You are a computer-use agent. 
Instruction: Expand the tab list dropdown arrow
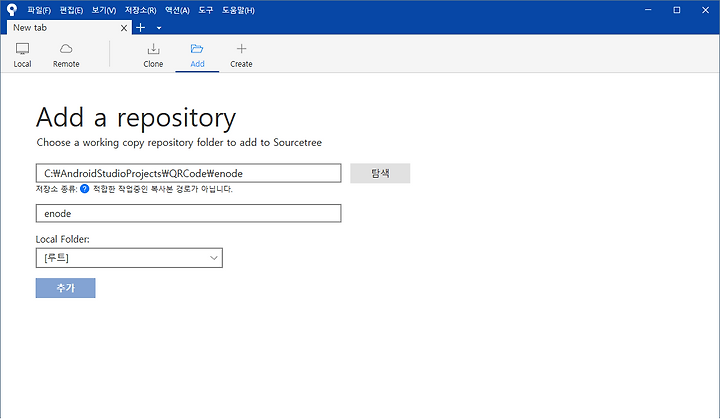click(159, 28)
